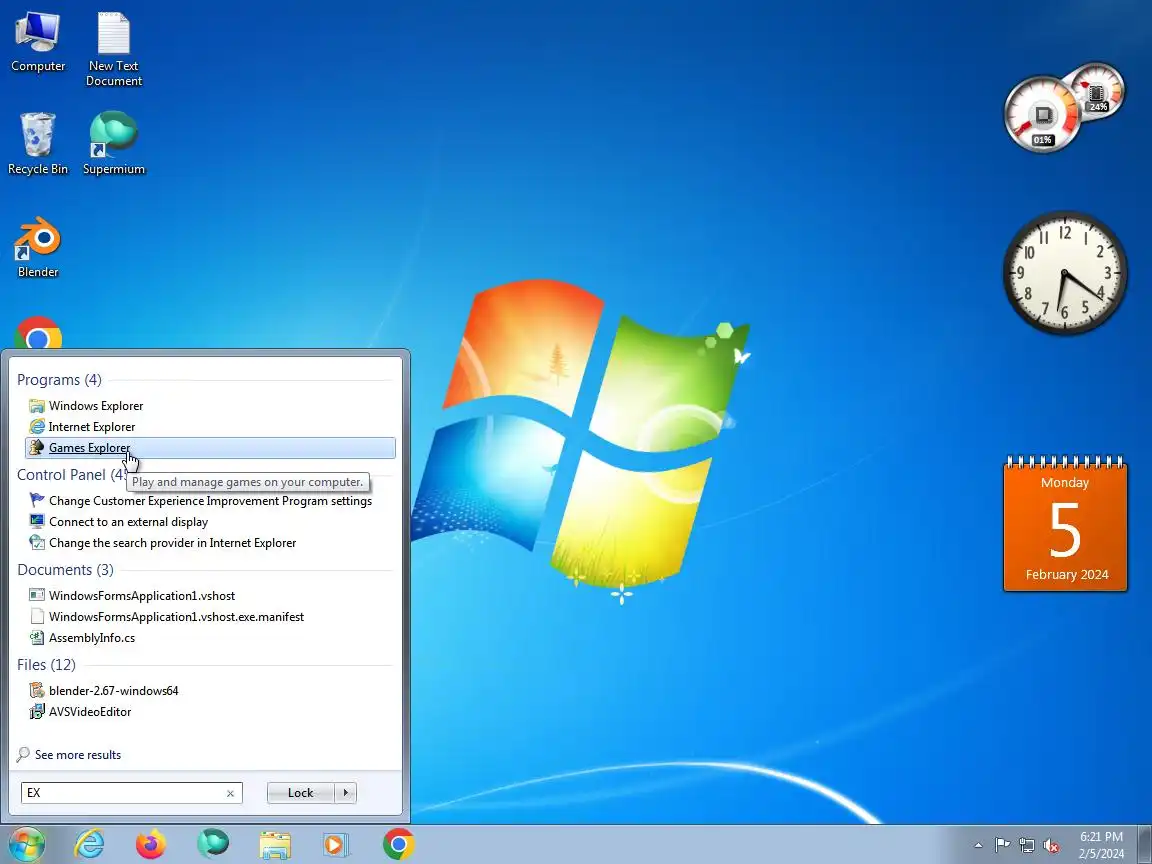Open AssemblyInfo.cs document
The image size is (1152, 864).
coord(92,638)
